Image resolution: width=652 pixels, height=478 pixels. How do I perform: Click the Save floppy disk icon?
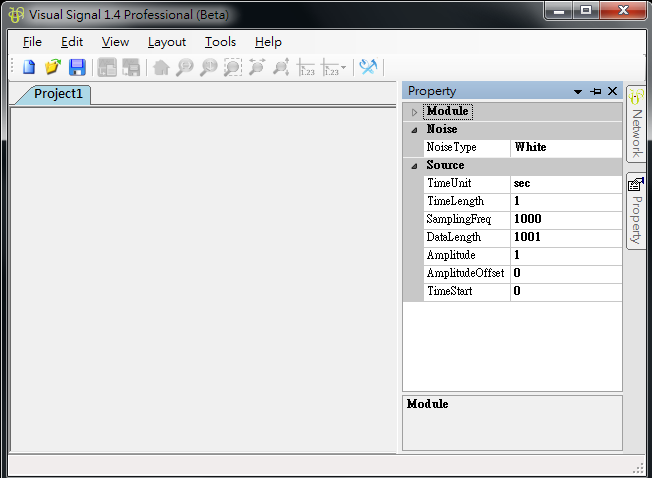(x=77, y=67)
